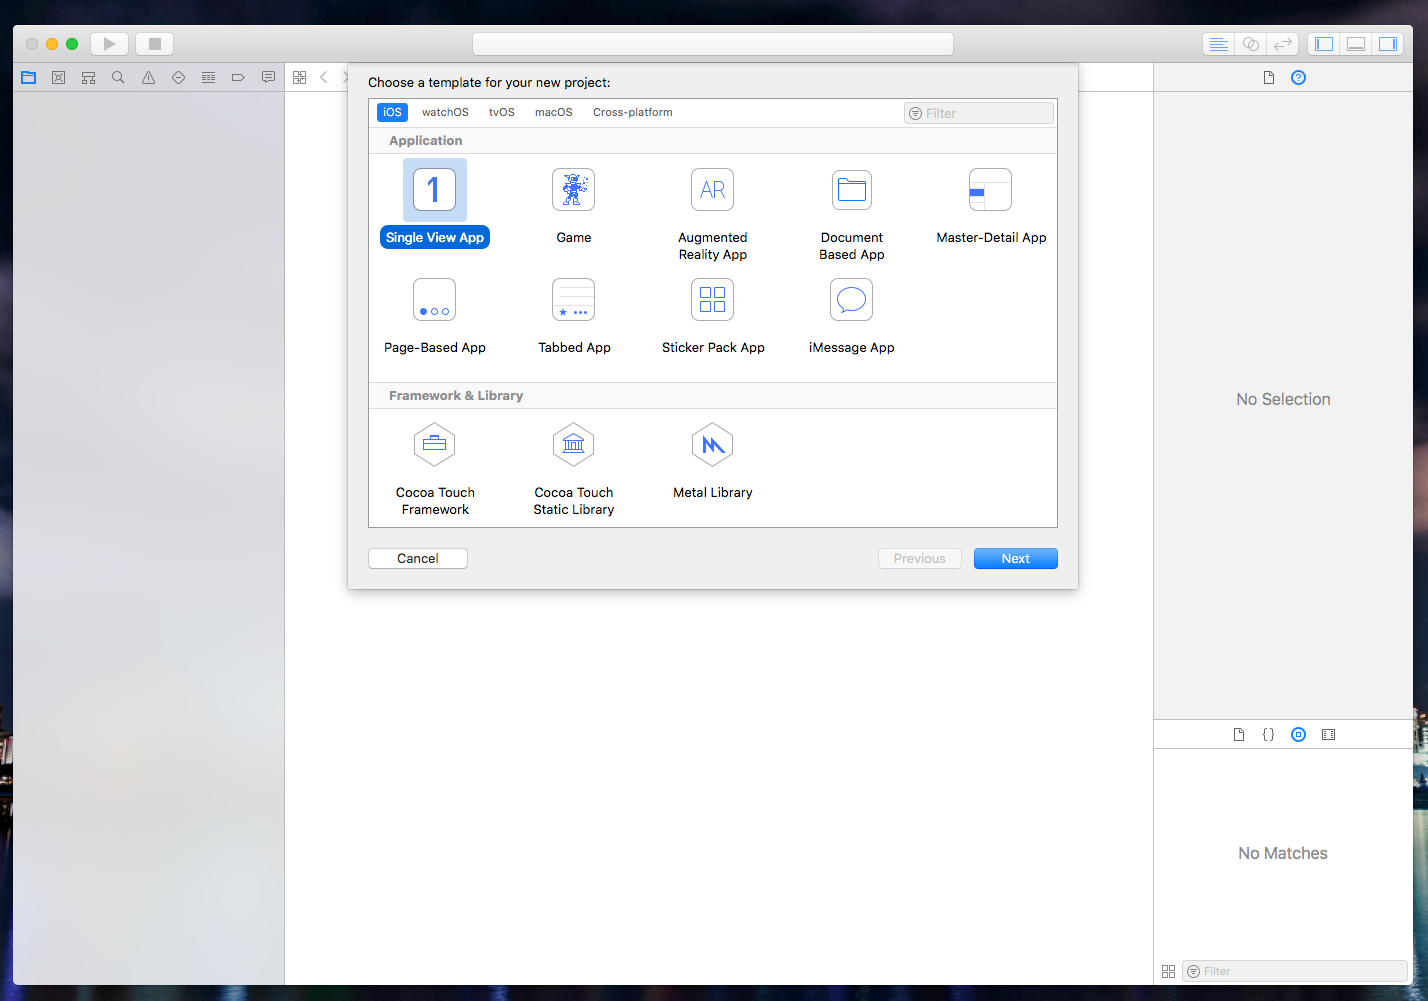Image resolution: width=1428 pixels, height=1001 pixels.
Task: Click the Xcode activity status bar
Action: click(x=712, y=44)
